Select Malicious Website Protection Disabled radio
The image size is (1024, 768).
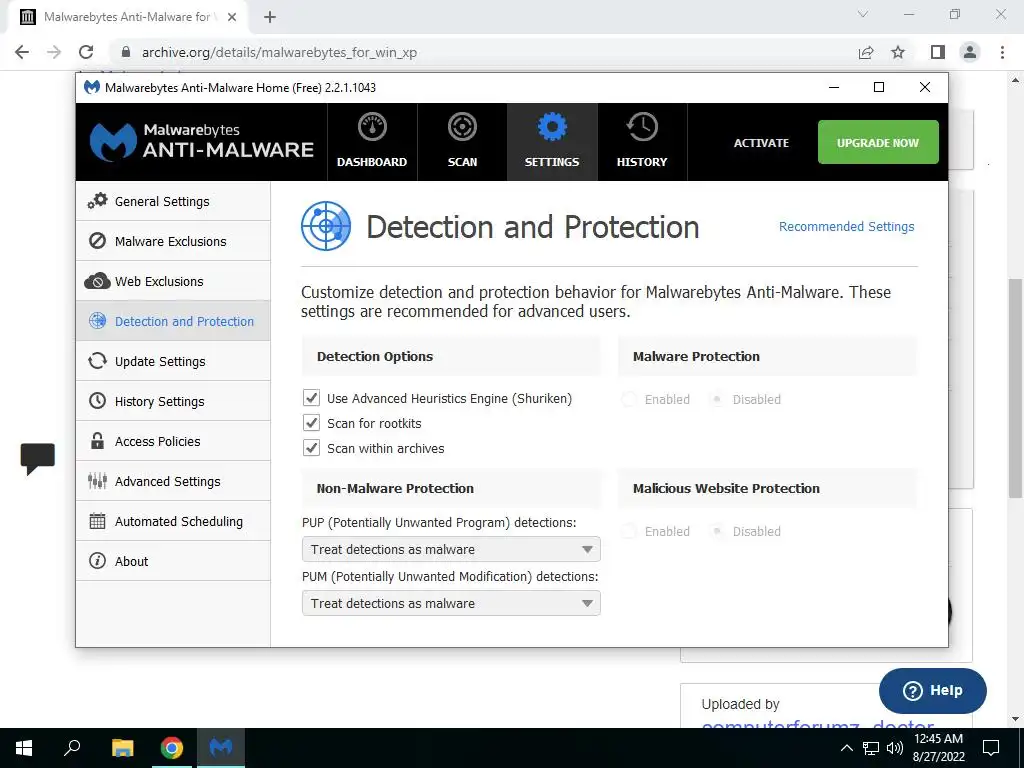[717, 531]
